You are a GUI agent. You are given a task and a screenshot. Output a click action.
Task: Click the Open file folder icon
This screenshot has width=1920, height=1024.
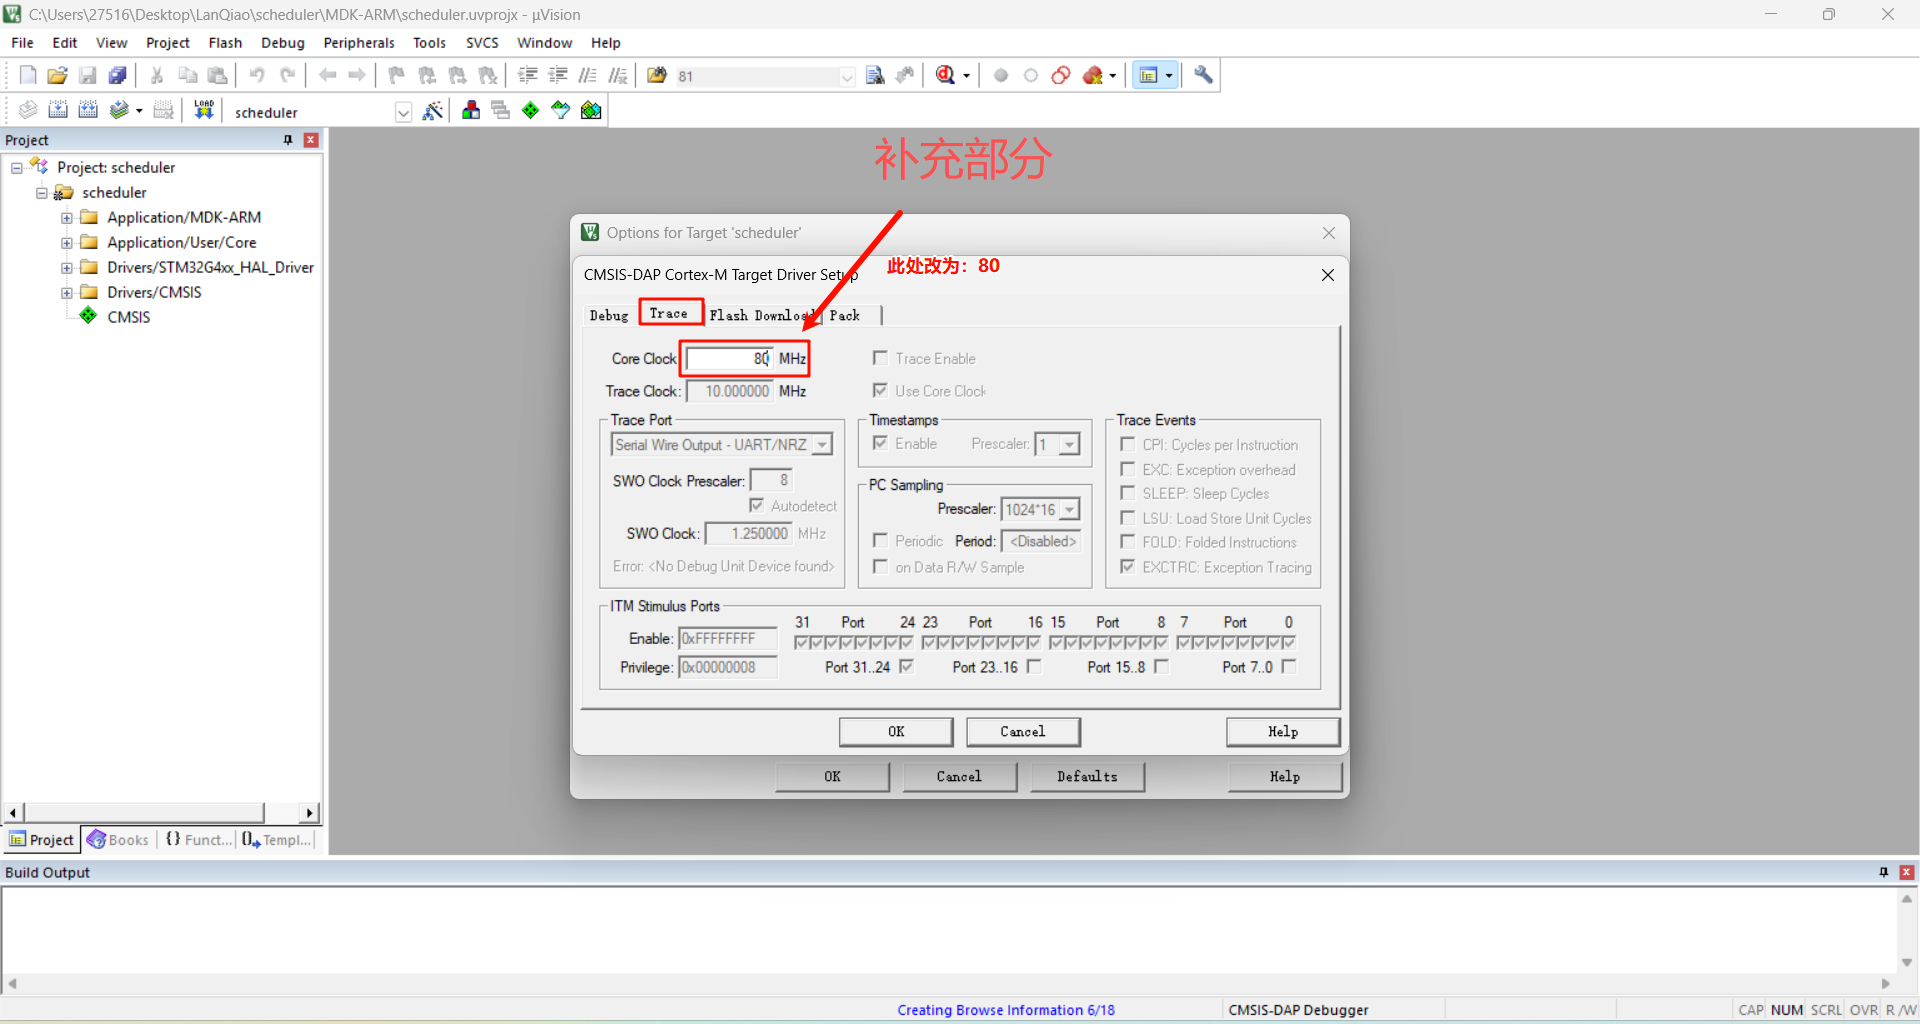58,75
